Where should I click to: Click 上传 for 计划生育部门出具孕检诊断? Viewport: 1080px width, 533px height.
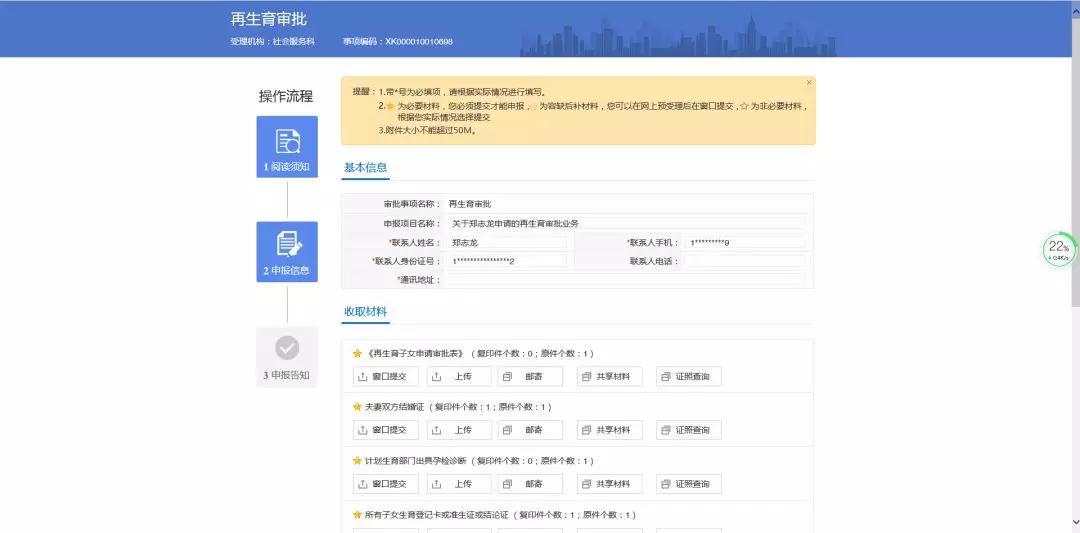(x=459, y=484)
